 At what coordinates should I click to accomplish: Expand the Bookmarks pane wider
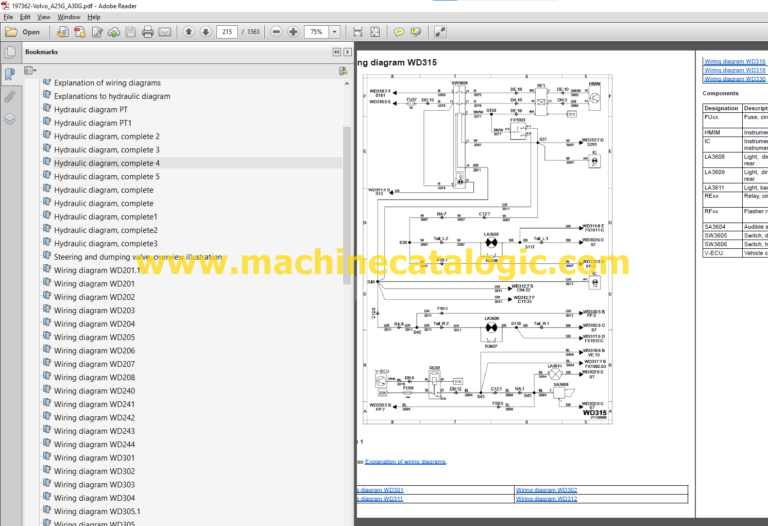click(x=347, y=52)
